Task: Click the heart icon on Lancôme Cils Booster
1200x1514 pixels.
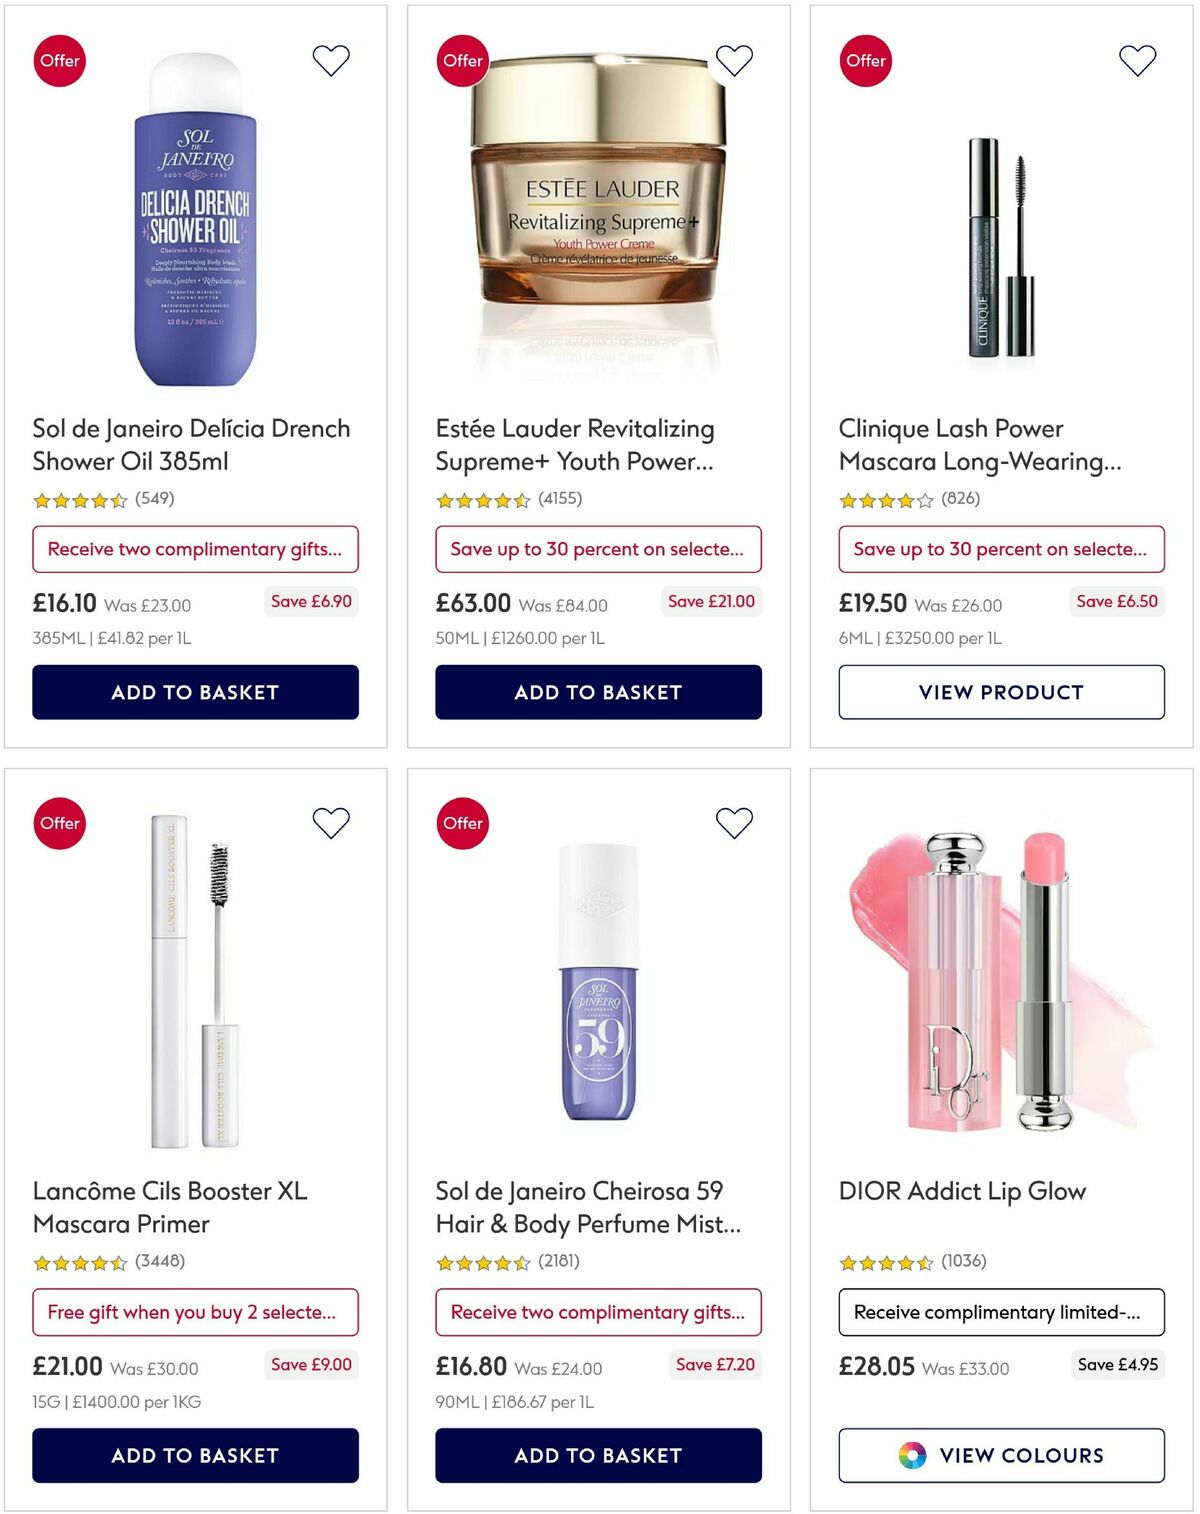Action: [330, 821]
